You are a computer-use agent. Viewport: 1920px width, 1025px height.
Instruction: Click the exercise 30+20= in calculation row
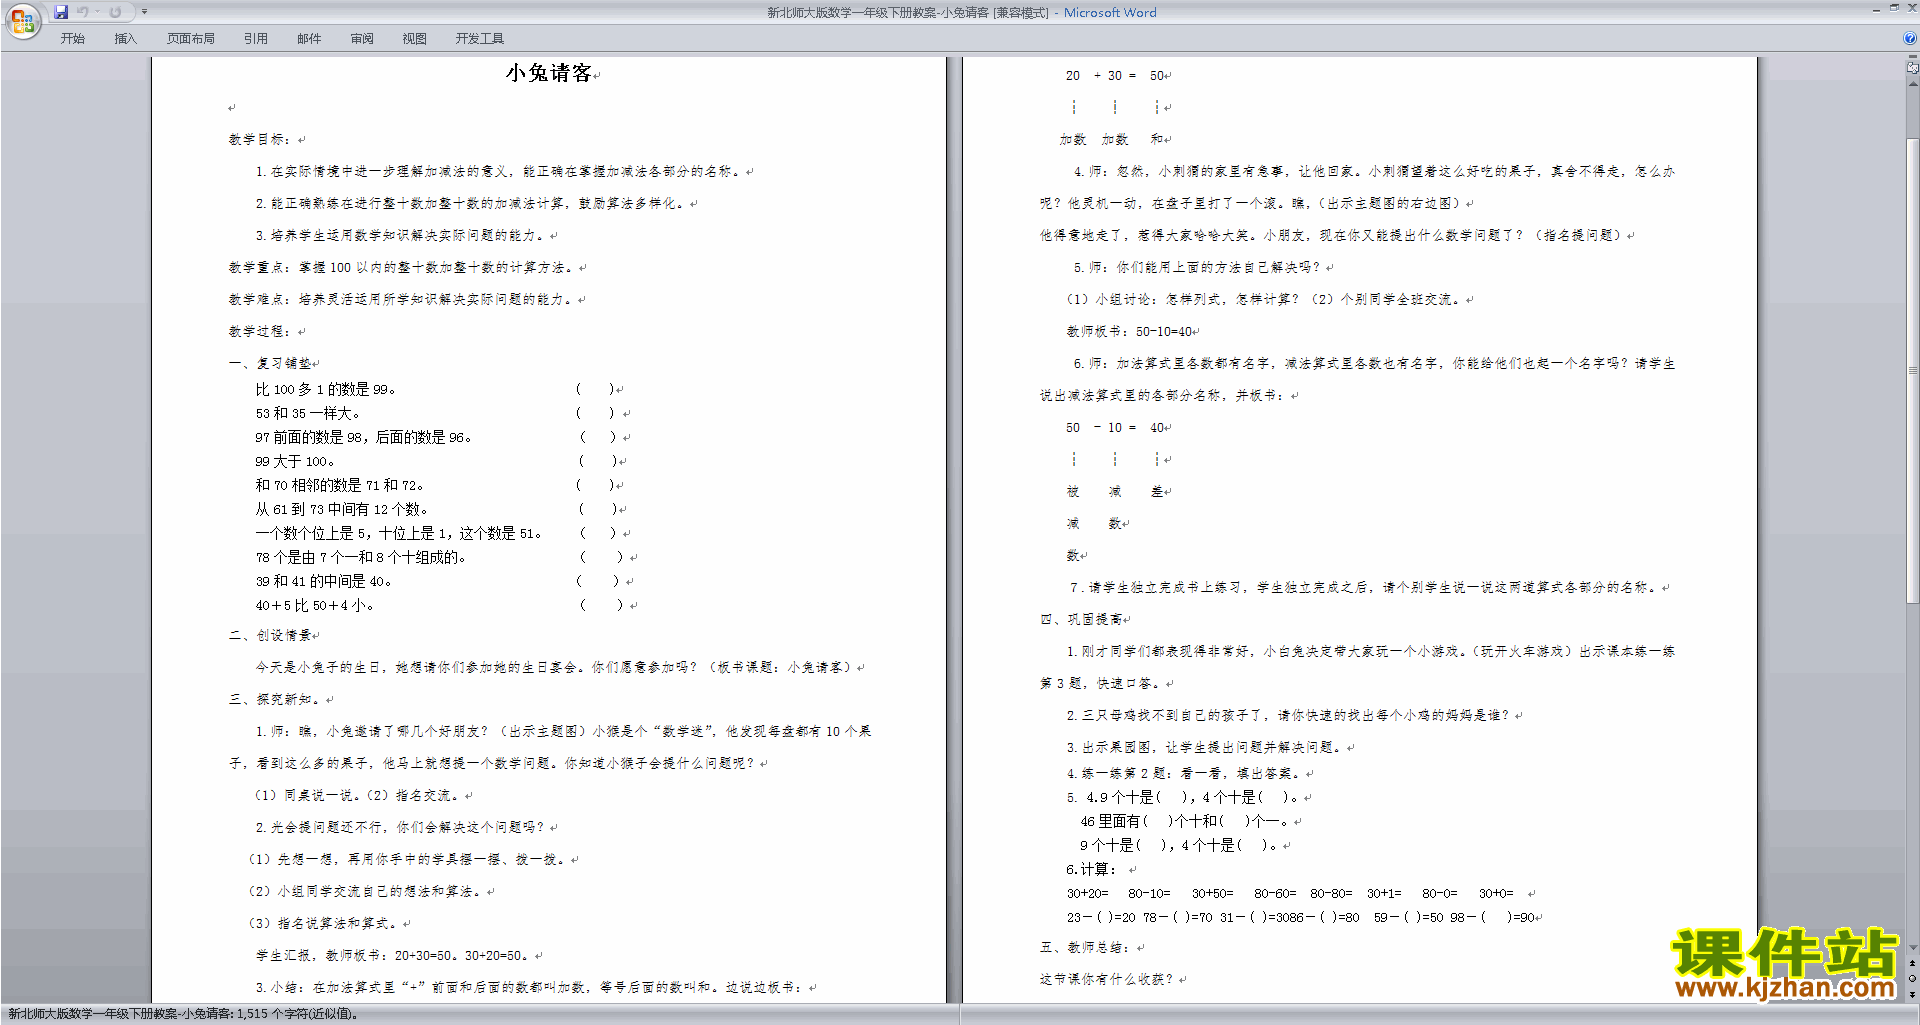(1087, 893)
